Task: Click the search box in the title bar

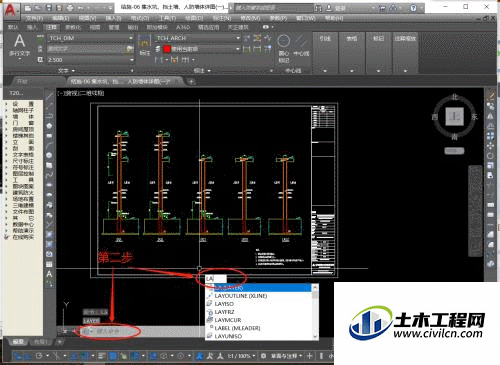Action: [x=273, y=8]
